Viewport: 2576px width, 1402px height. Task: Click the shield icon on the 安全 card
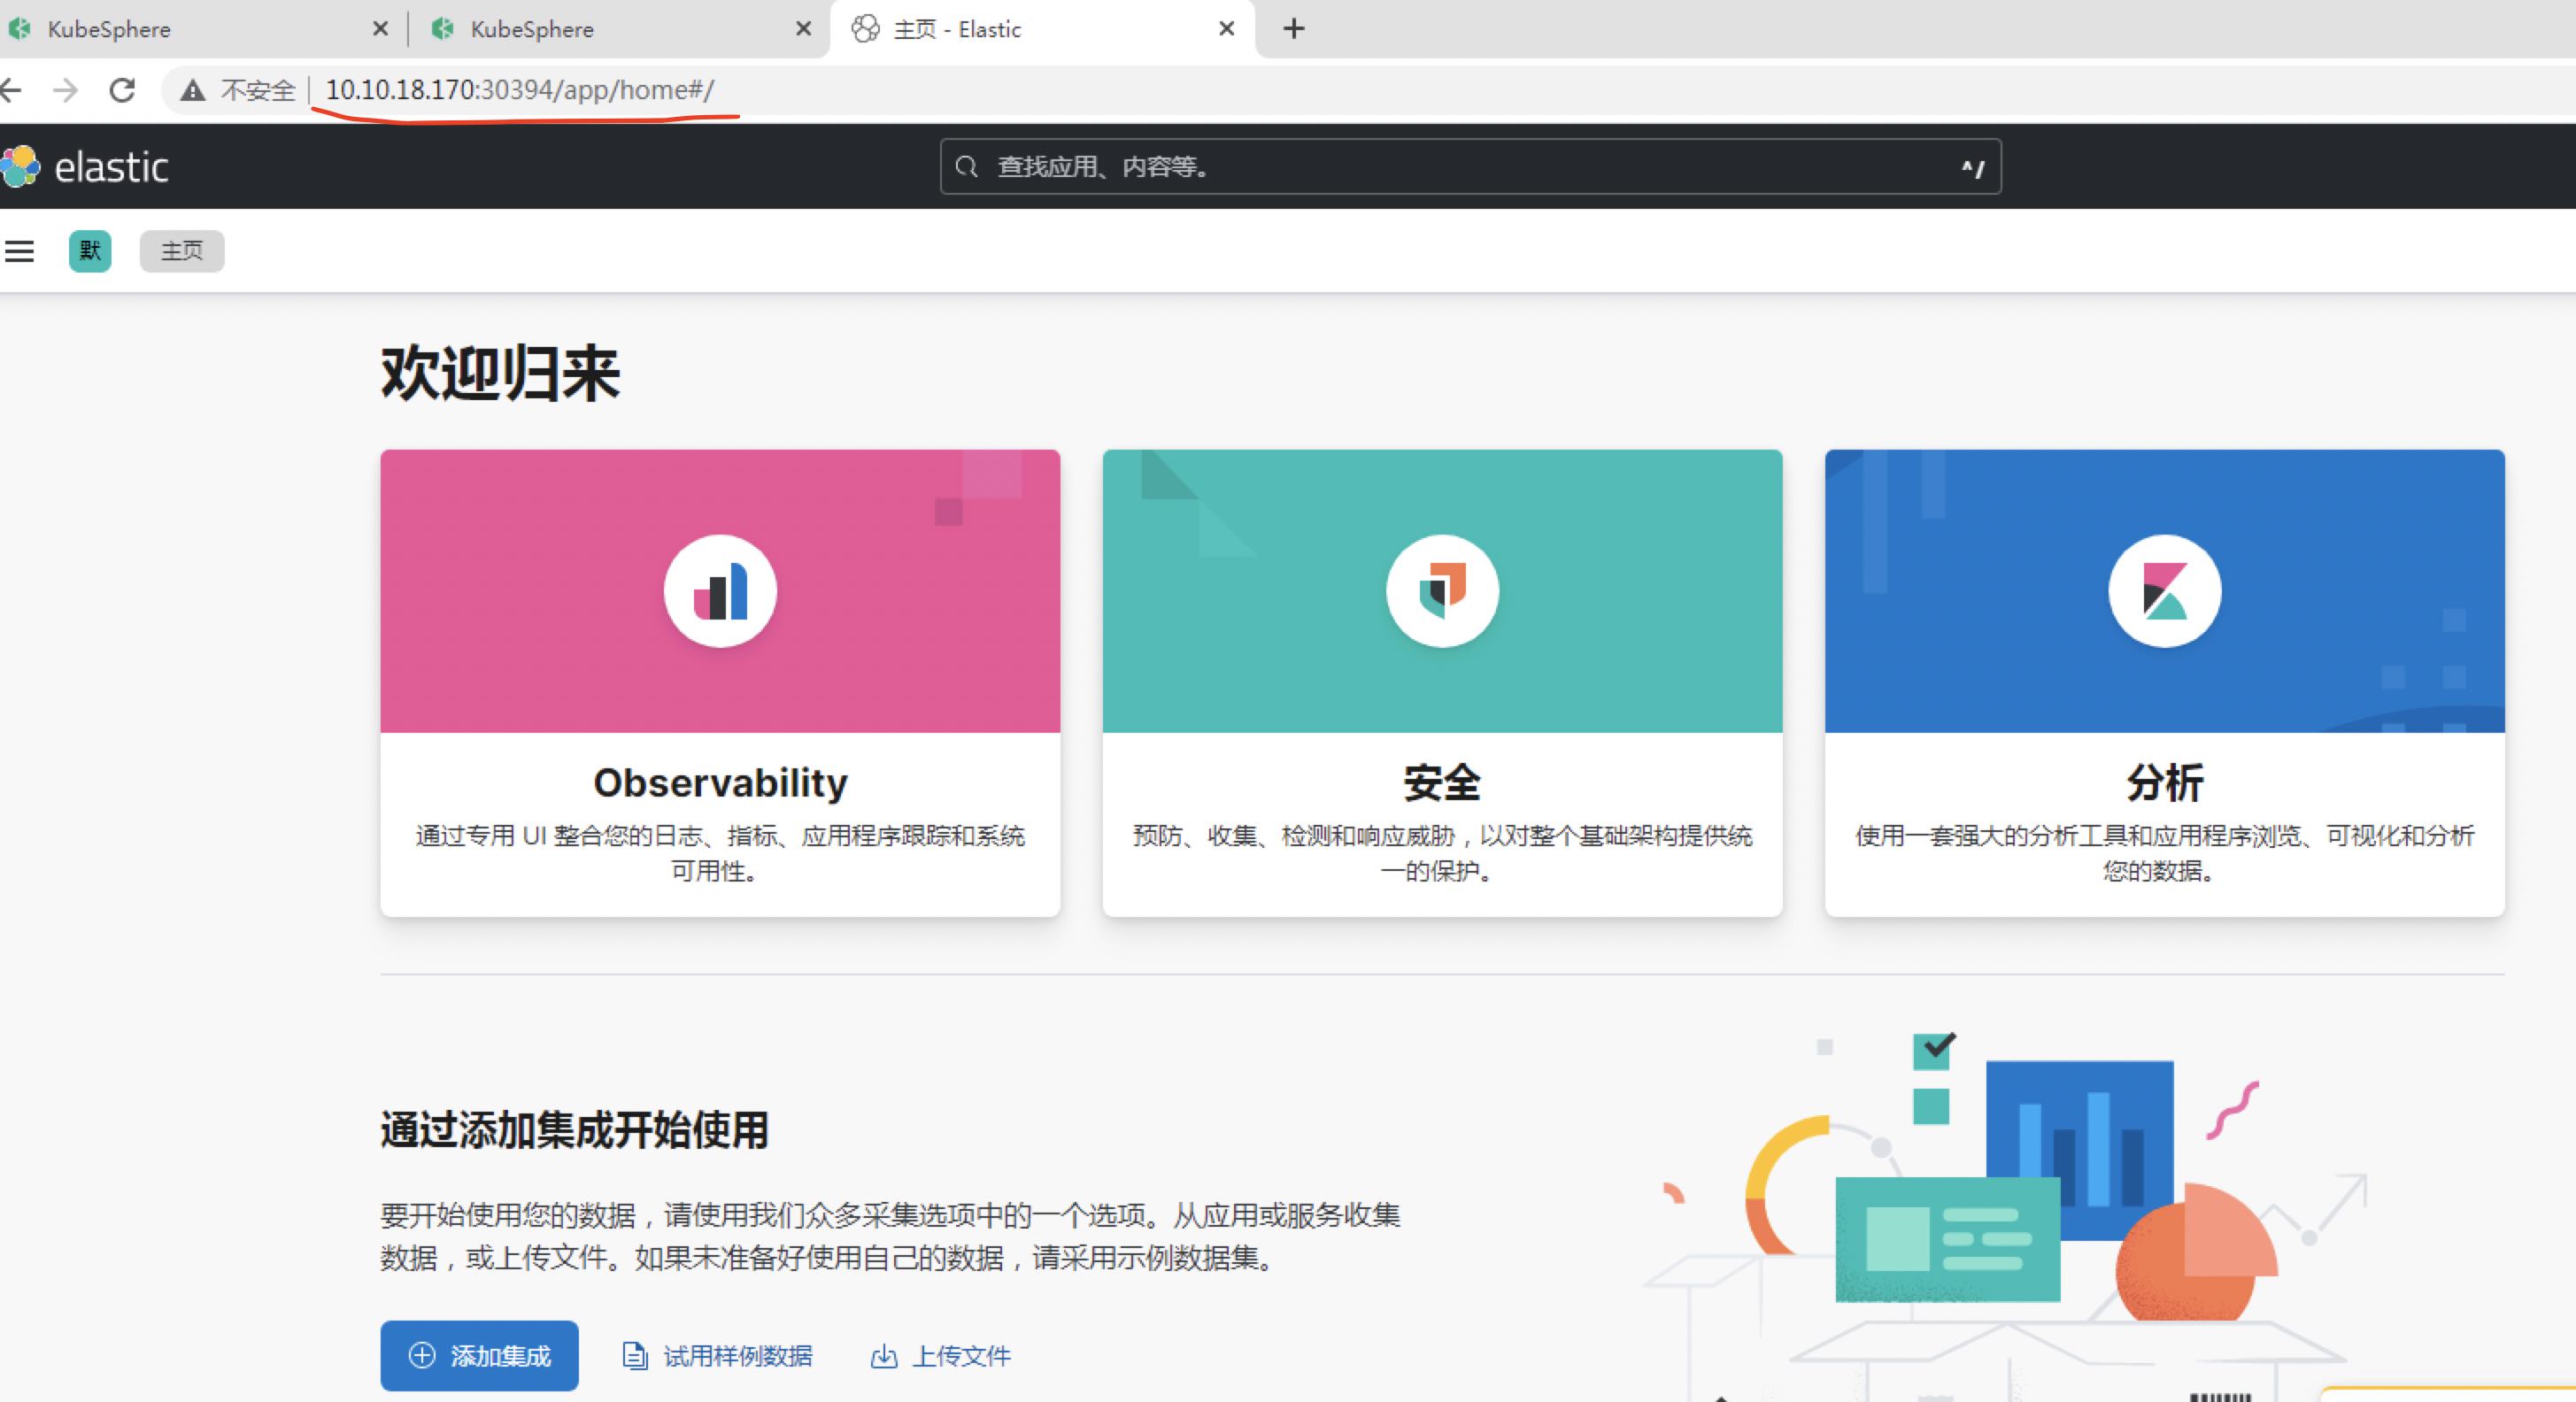tap(1441, 591)
